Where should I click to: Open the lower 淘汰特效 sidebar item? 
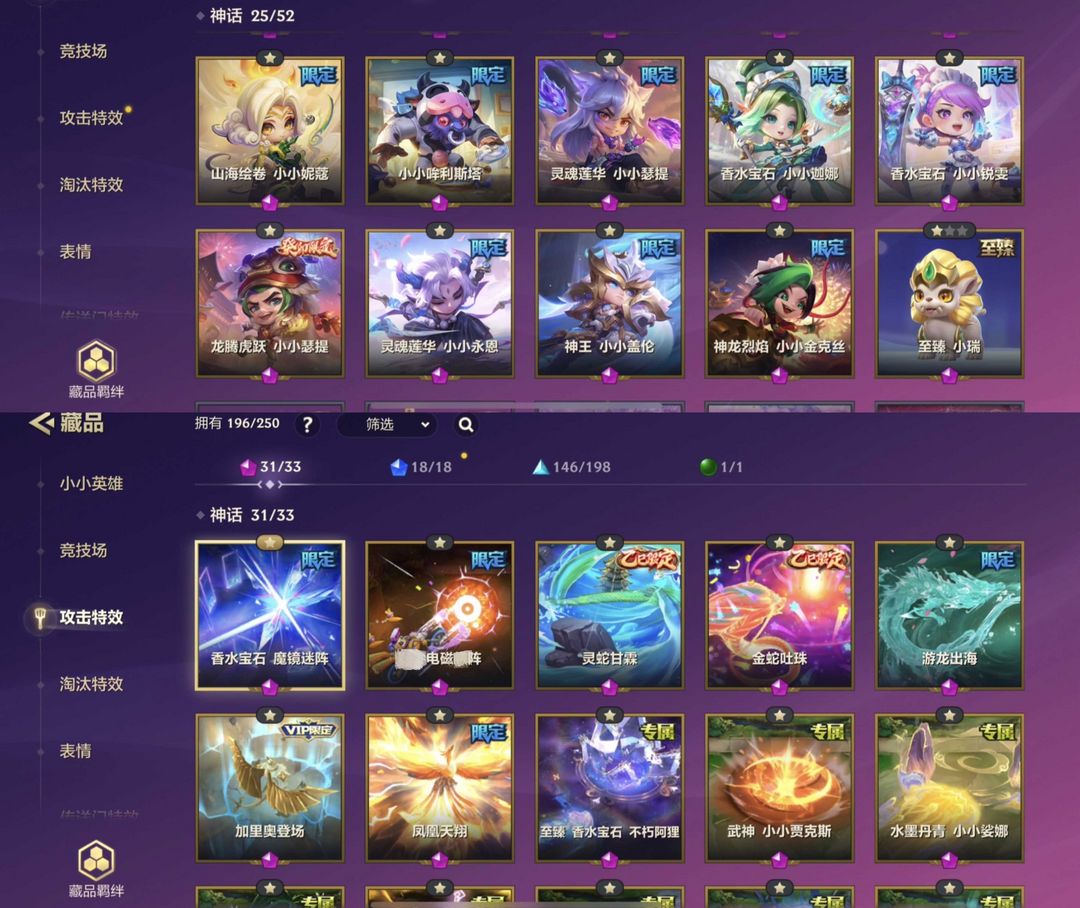point(91,684)
